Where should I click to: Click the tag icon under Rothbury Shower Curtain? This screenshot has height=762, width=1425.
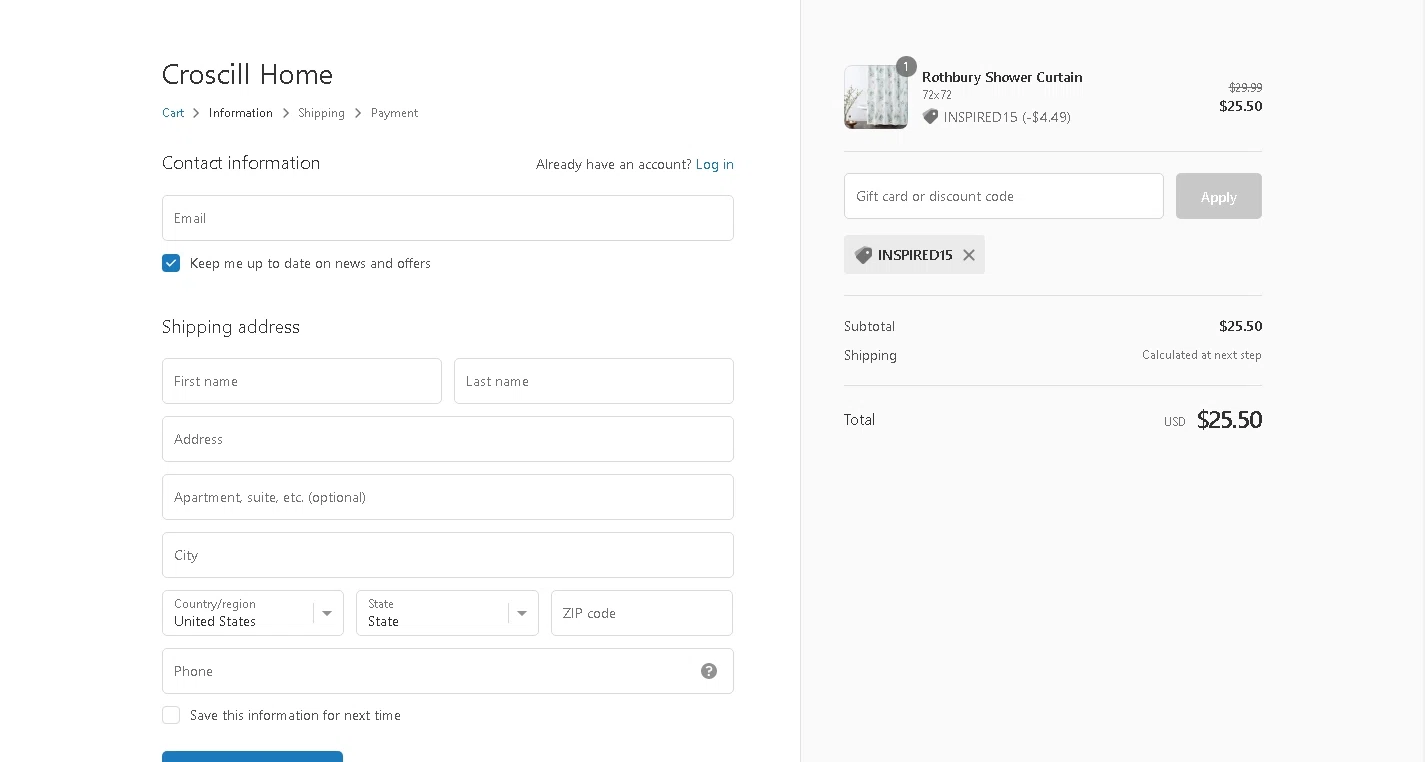(x=930, y=117)
